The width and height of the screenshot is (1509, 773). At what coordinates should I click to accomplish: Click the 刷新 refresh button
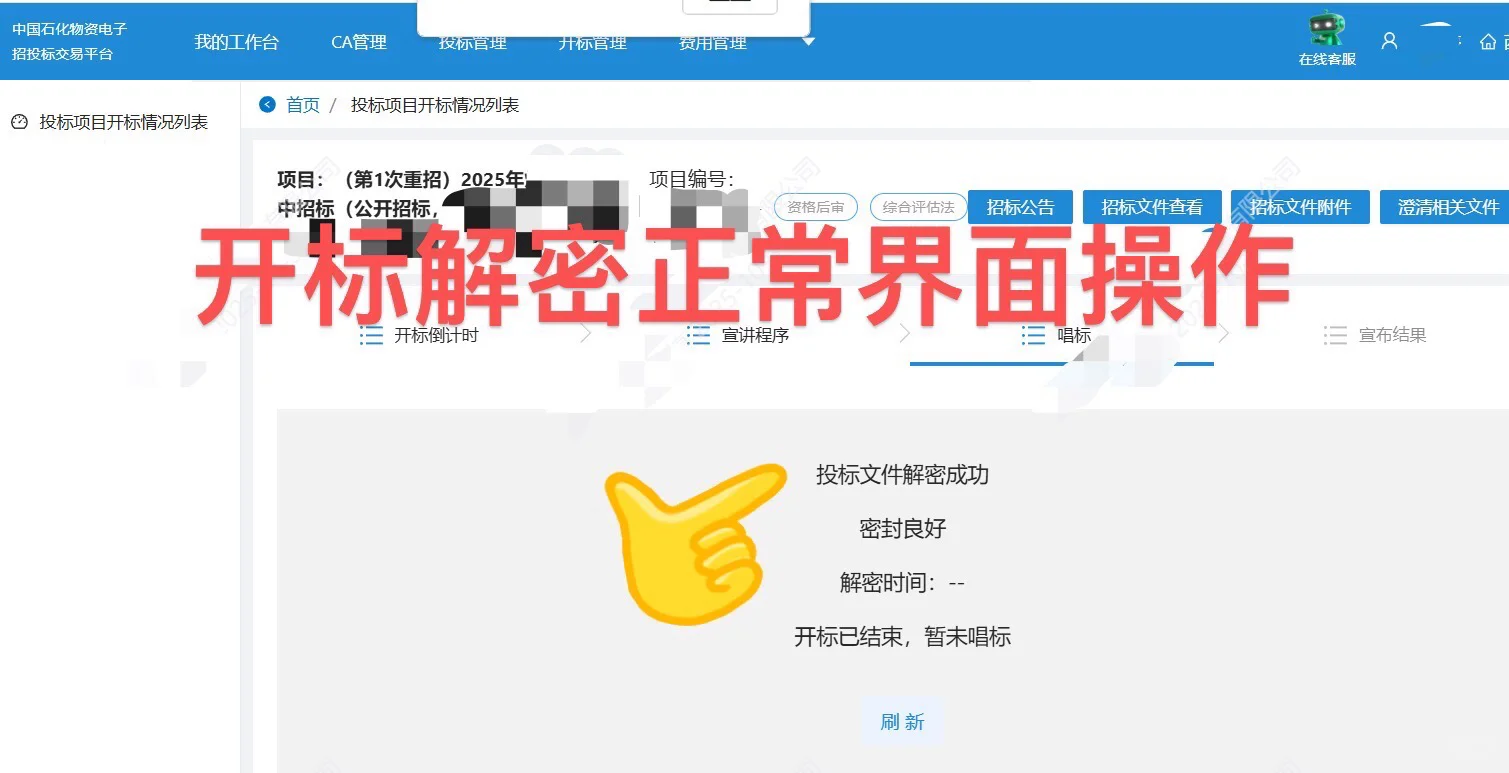pos(901,721)
